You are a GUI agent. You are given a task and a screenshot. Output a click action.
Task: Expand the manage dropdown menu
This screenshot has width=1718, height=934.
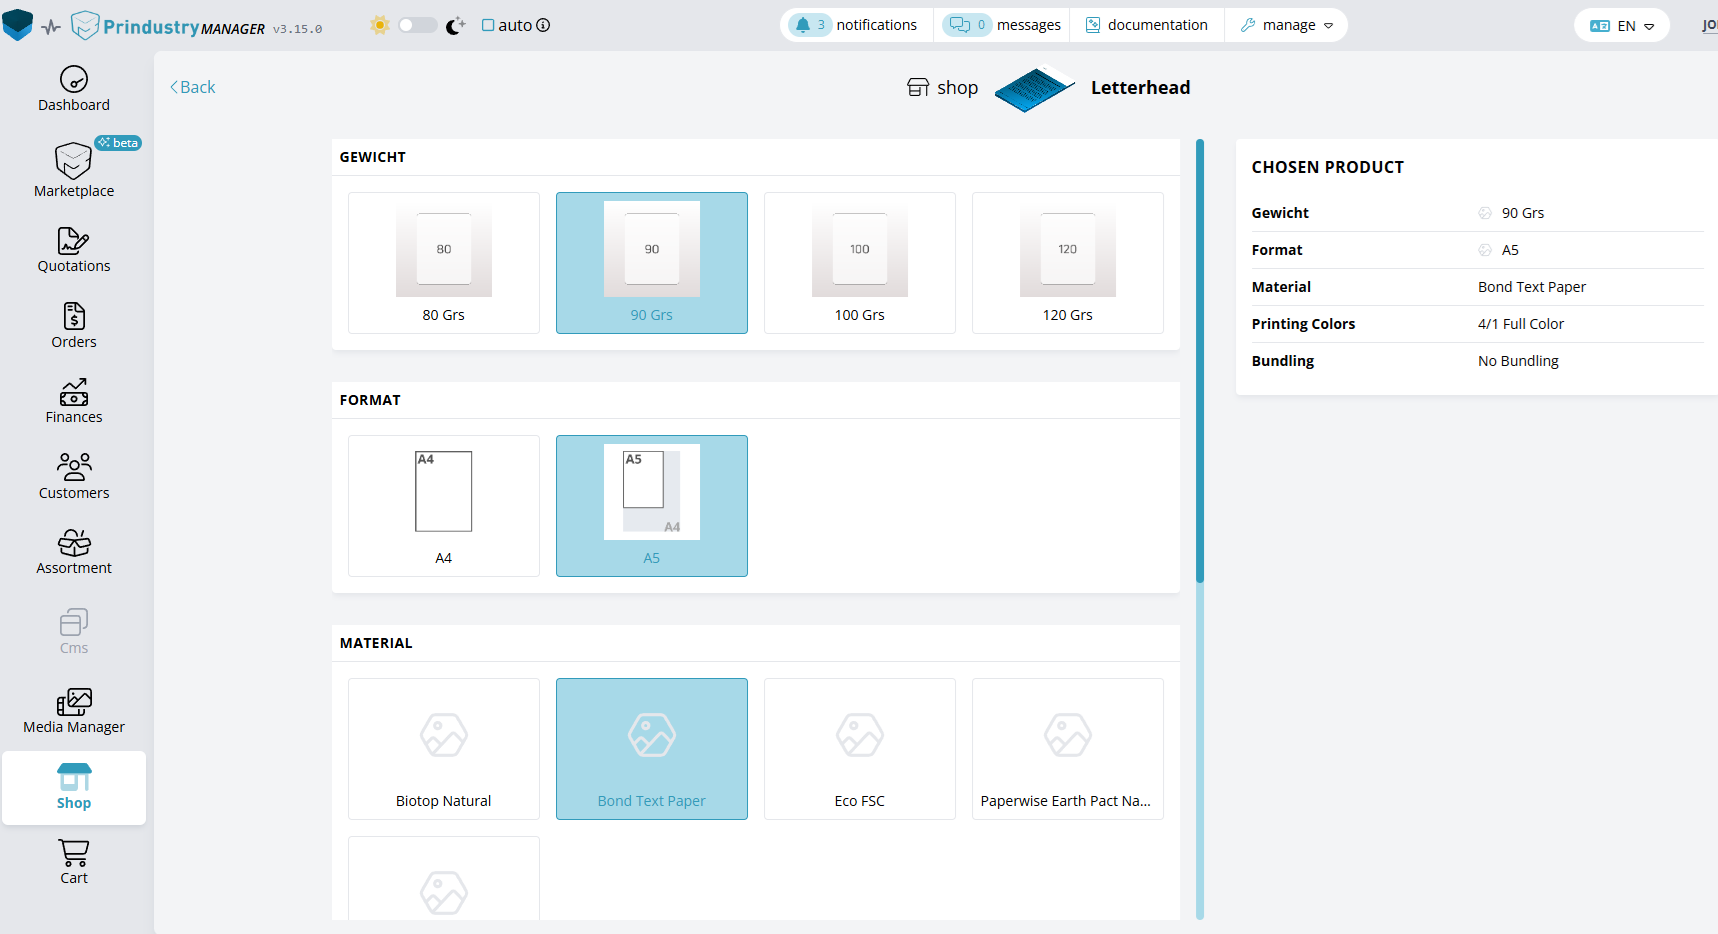[1287, 25]
